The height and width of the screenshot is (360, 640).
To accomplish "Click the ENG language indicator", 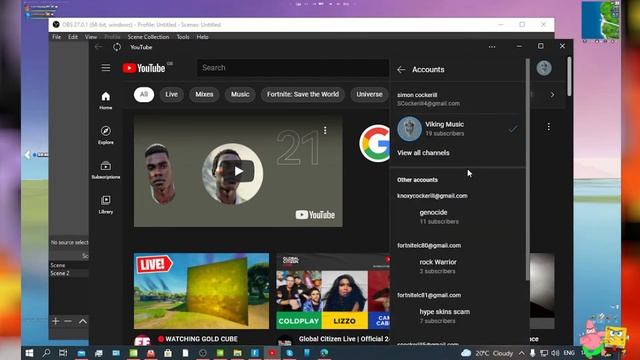I will coord(569,353).
